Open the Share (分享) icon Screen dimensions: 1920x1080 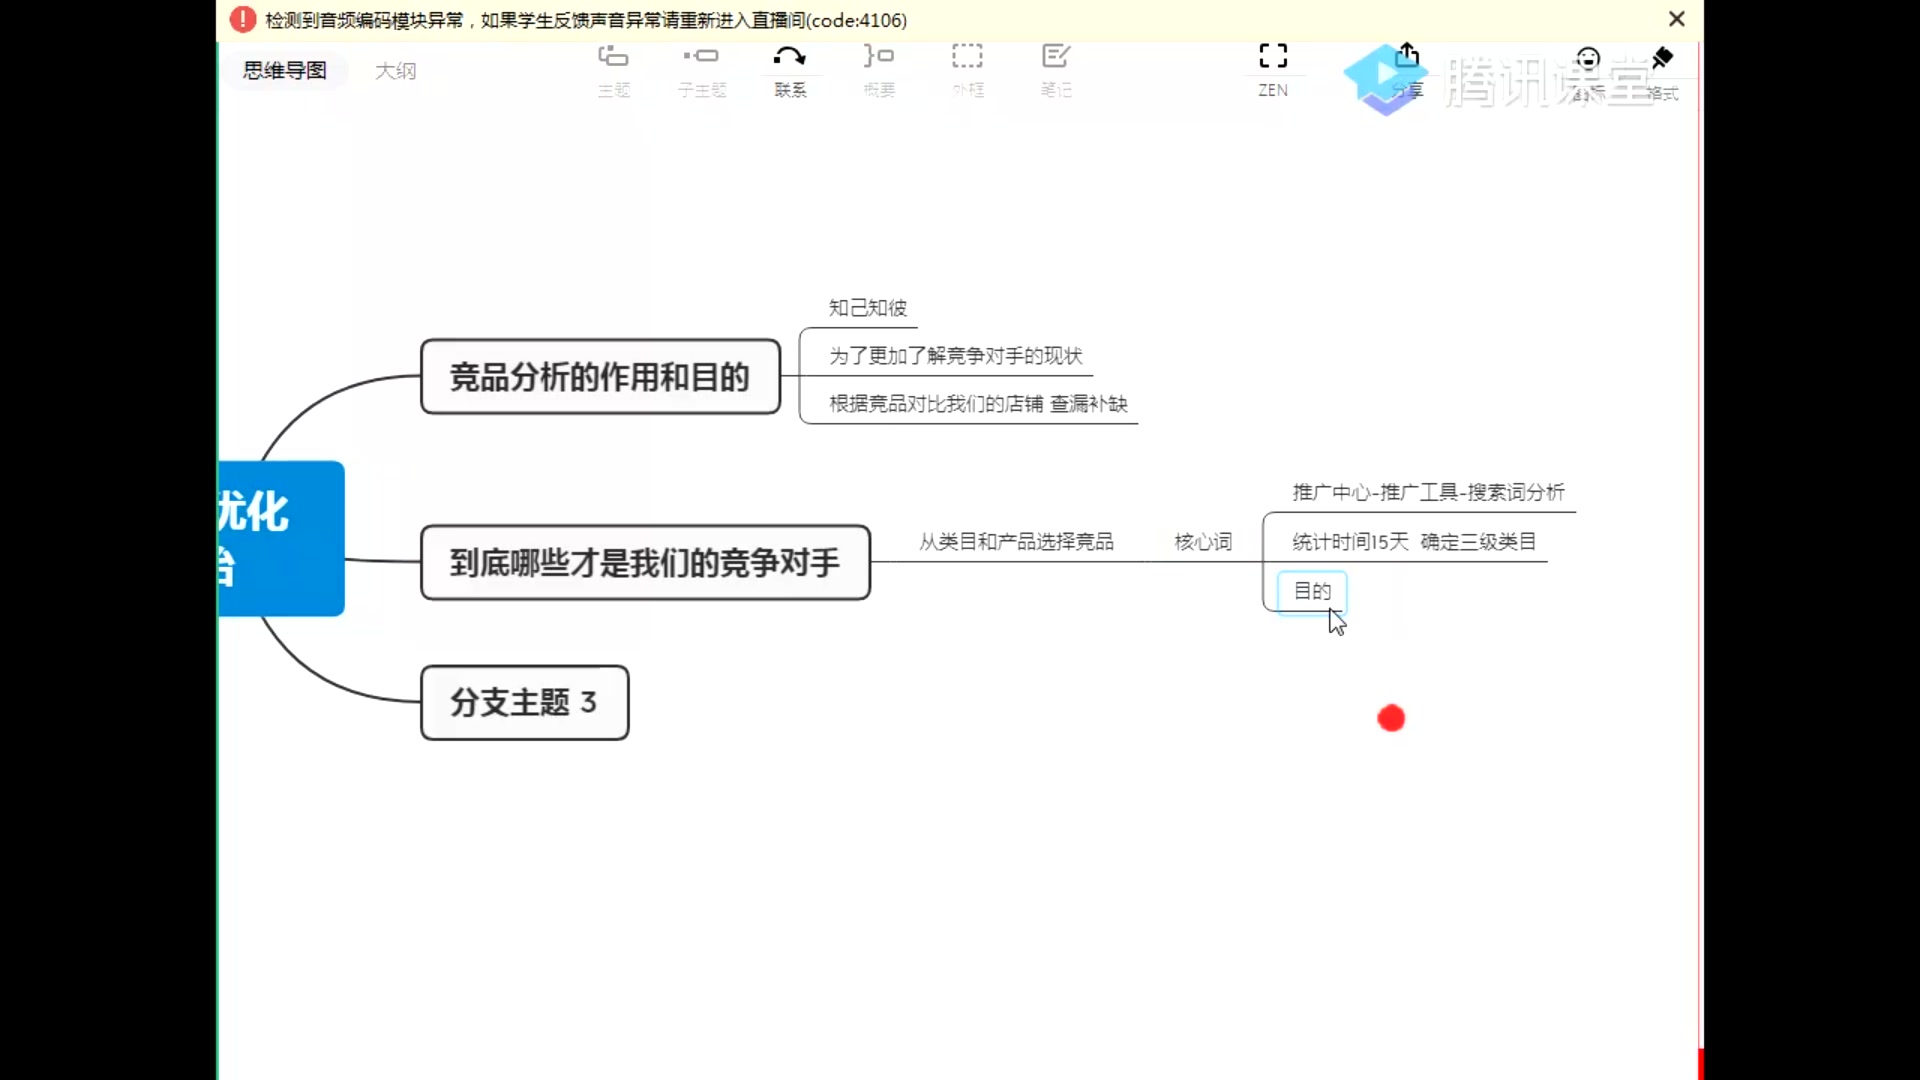1407,55
